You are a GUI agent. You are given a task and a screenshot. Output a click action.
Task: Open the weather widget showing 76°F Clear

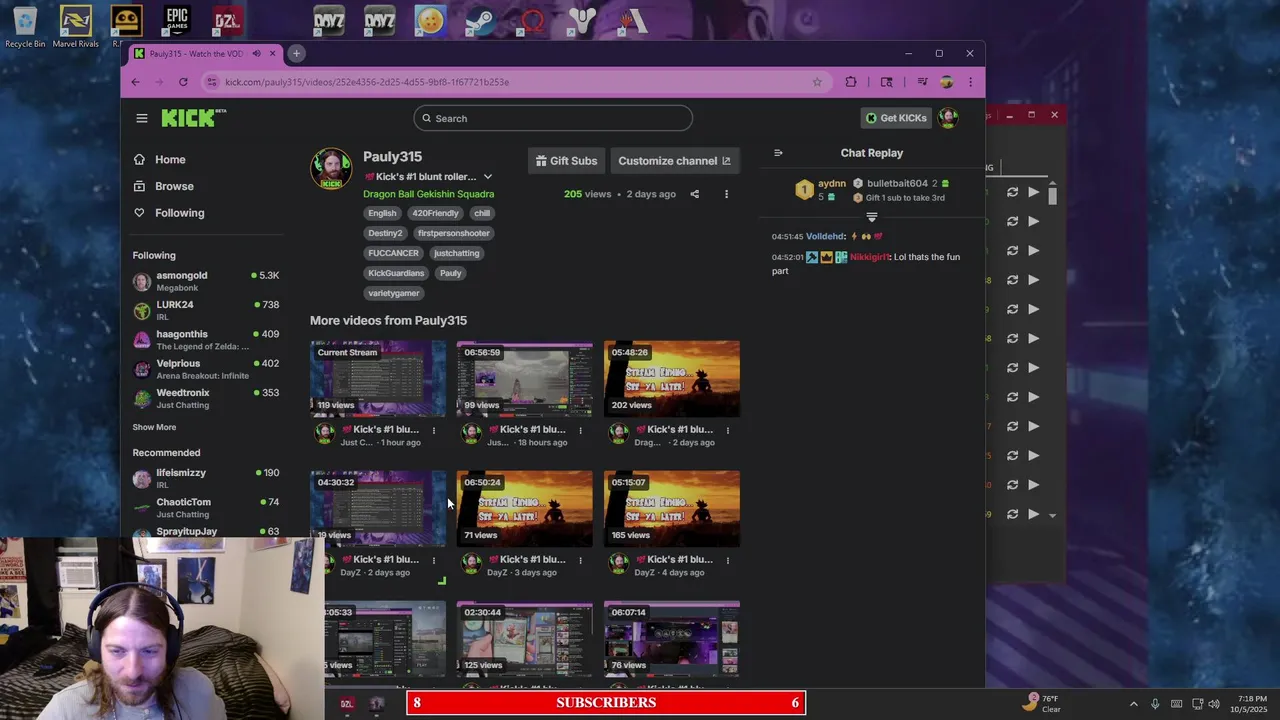(1043, 703)
